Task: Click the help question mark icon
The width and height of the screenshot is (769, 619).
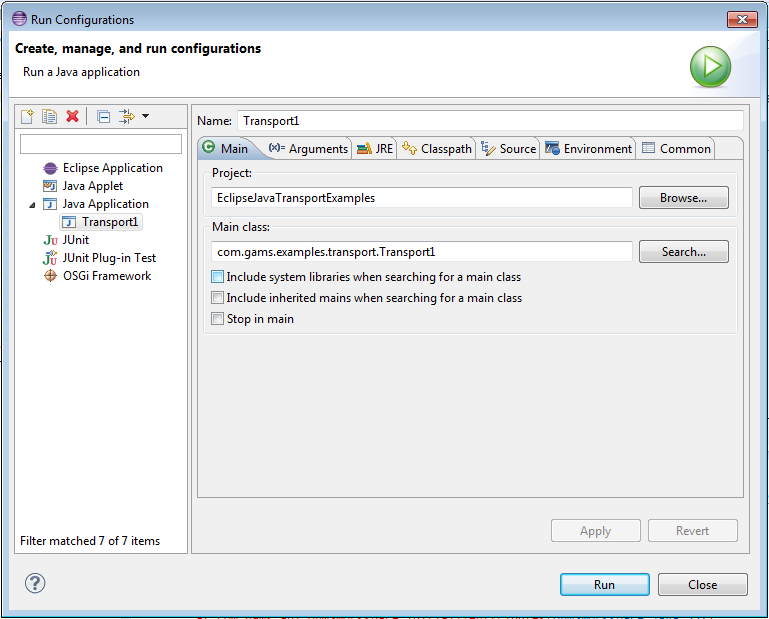Action: 35,584
